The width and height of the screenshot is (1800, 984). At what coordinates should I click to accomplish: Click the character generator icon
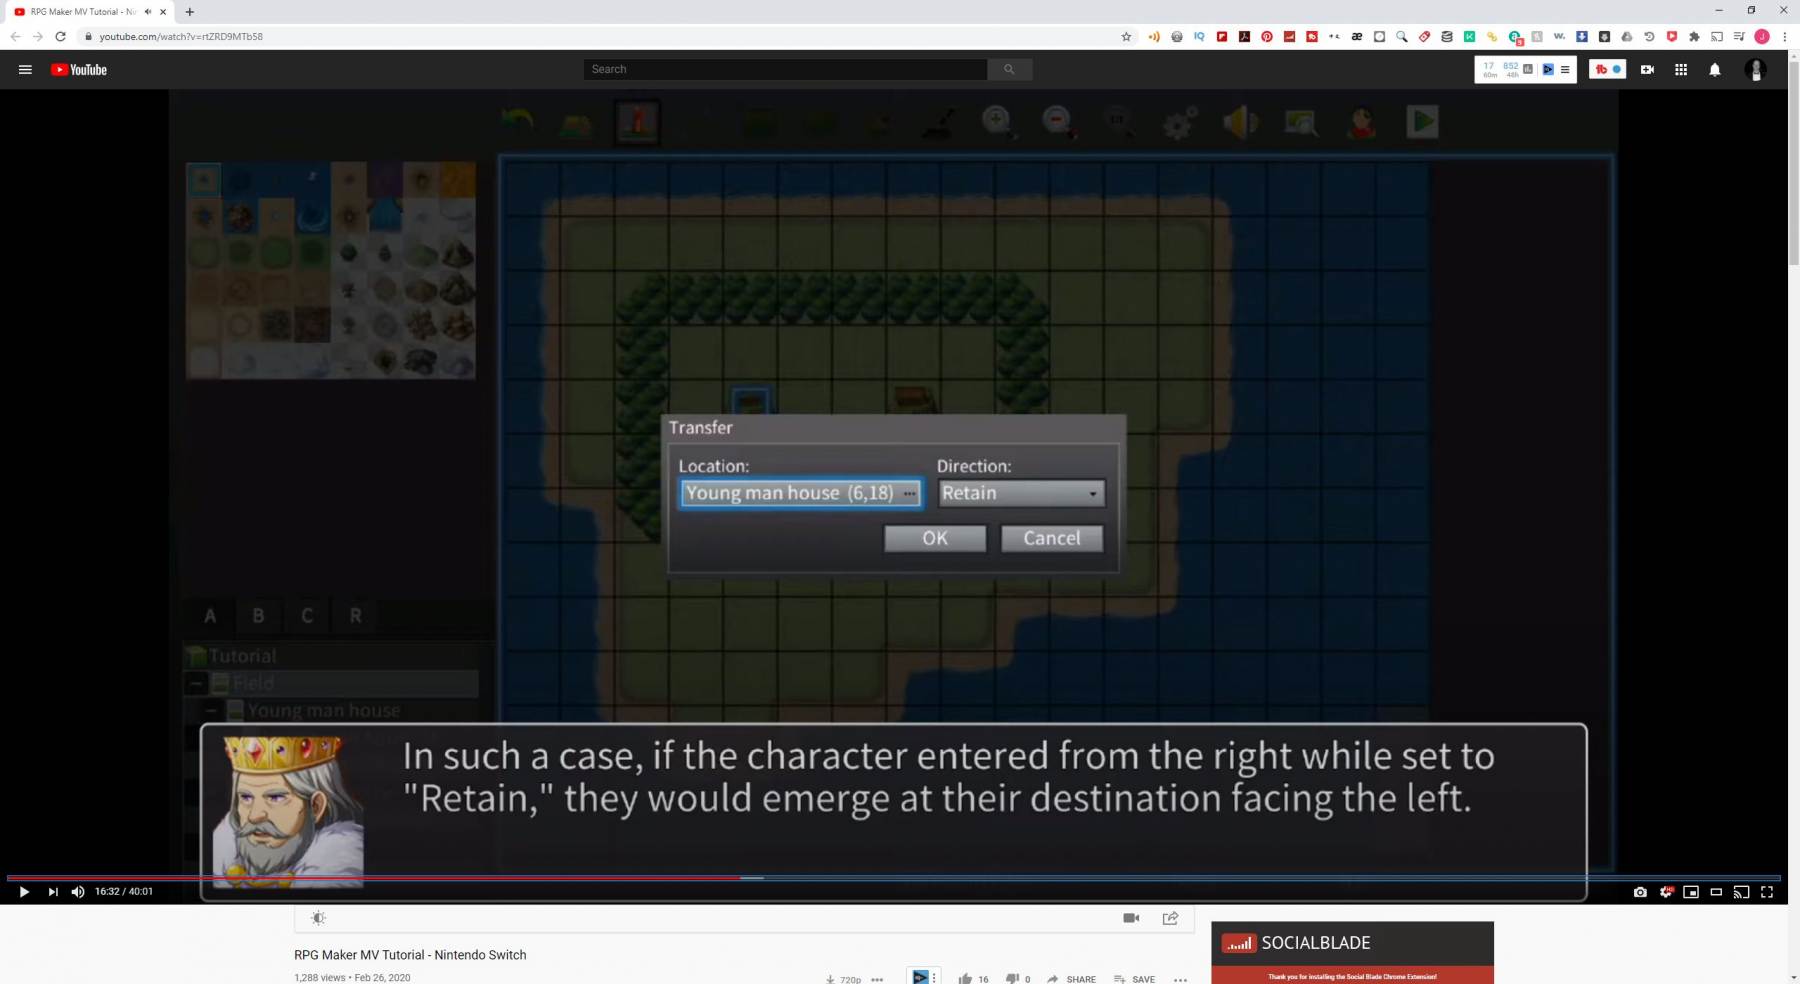click(1361, 122)
